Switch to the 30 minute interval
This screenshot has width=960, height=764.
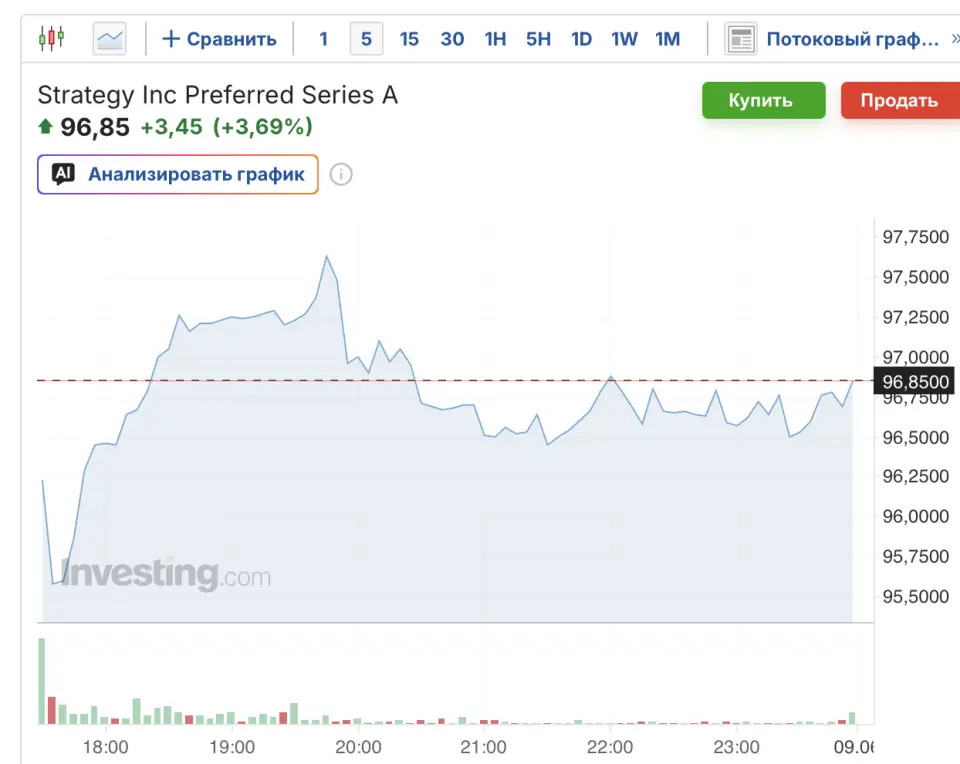(452, 39)
